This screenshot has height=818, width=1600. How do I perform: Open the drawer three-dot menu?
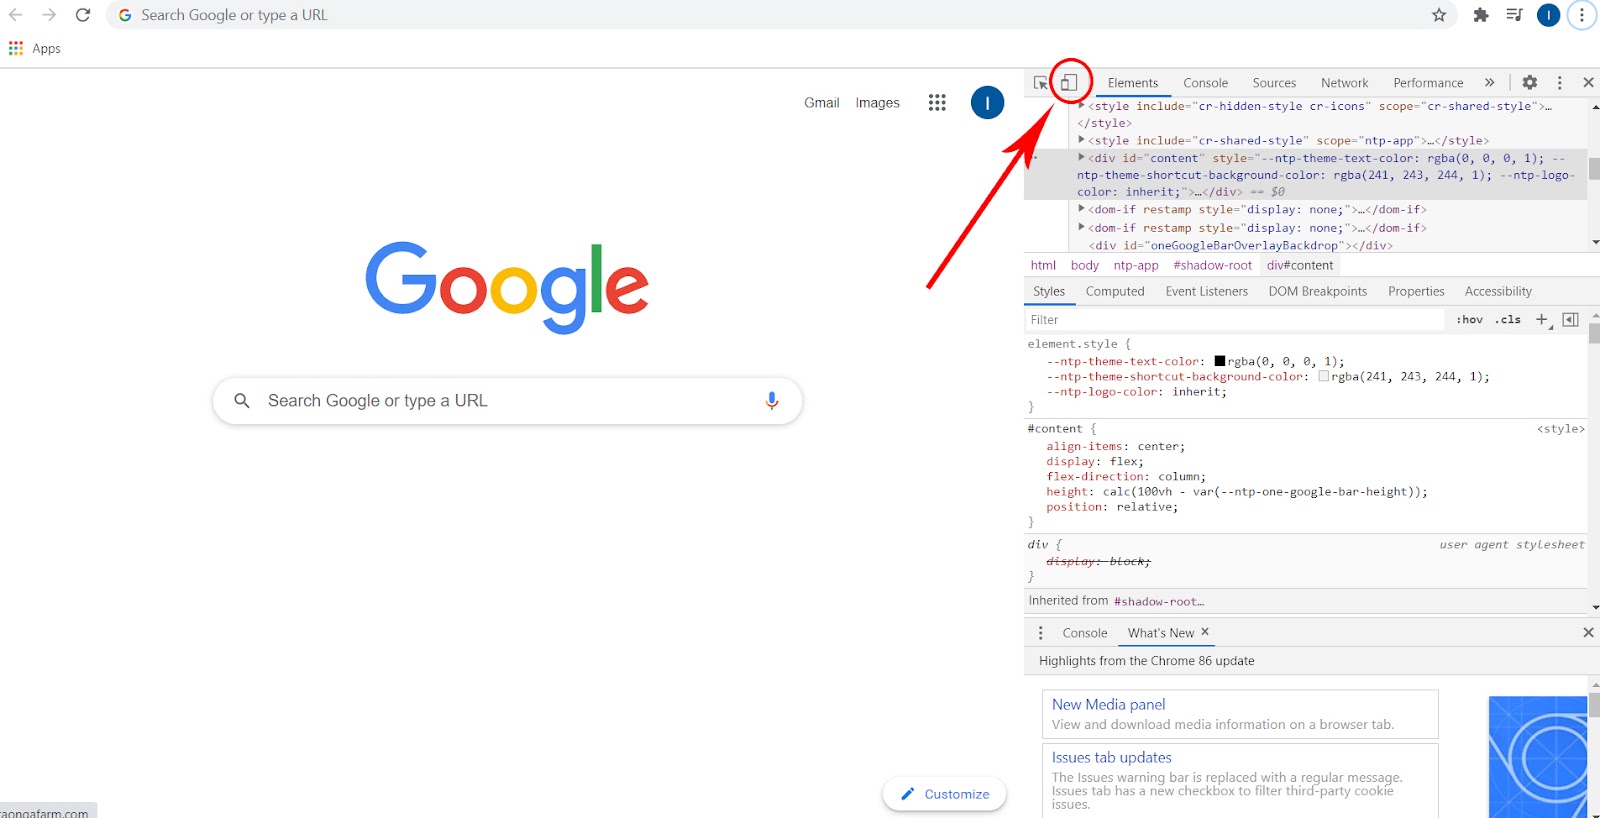point(1041,633)
